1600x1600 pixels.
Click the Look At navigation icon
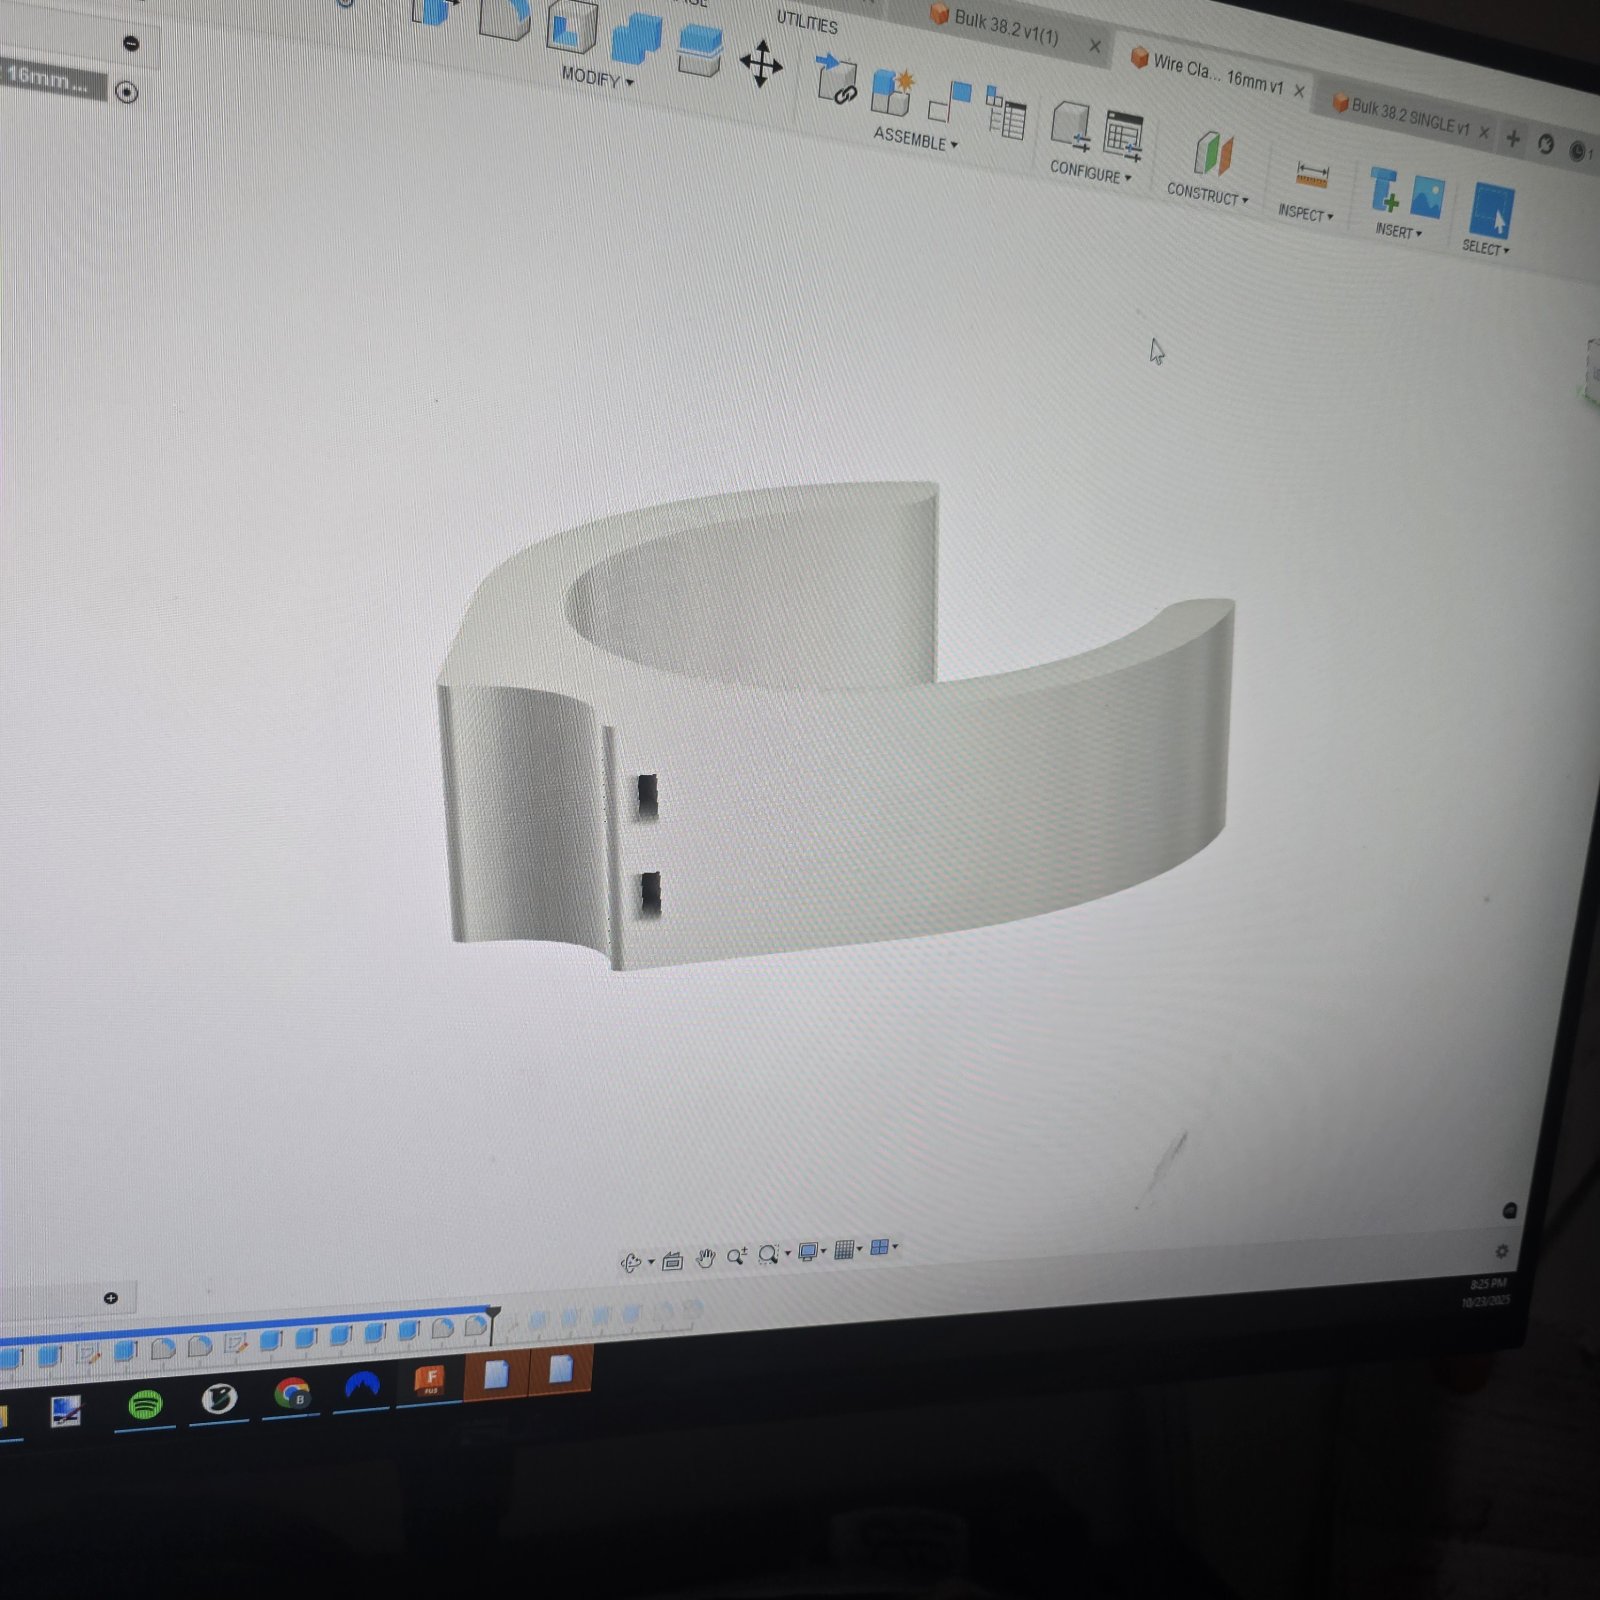[x=672, y=1260]
